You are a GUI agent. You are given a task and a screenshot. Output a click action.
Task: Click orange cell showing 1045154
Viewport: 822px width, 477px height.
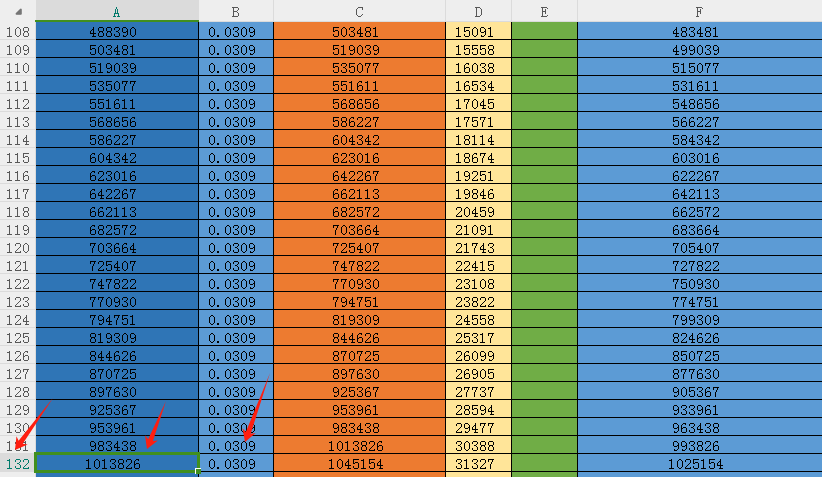coord(359,464)
